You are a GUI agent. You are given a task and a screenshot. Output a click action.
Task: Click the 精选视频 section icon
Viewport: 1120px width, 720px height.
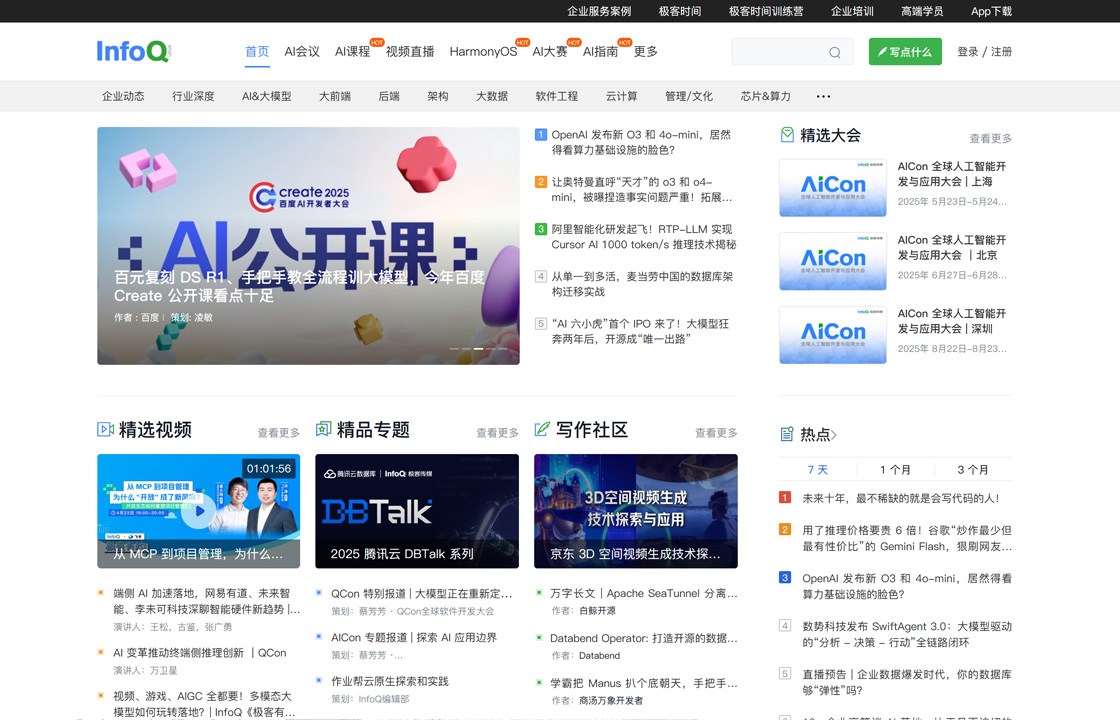point(105,429)
